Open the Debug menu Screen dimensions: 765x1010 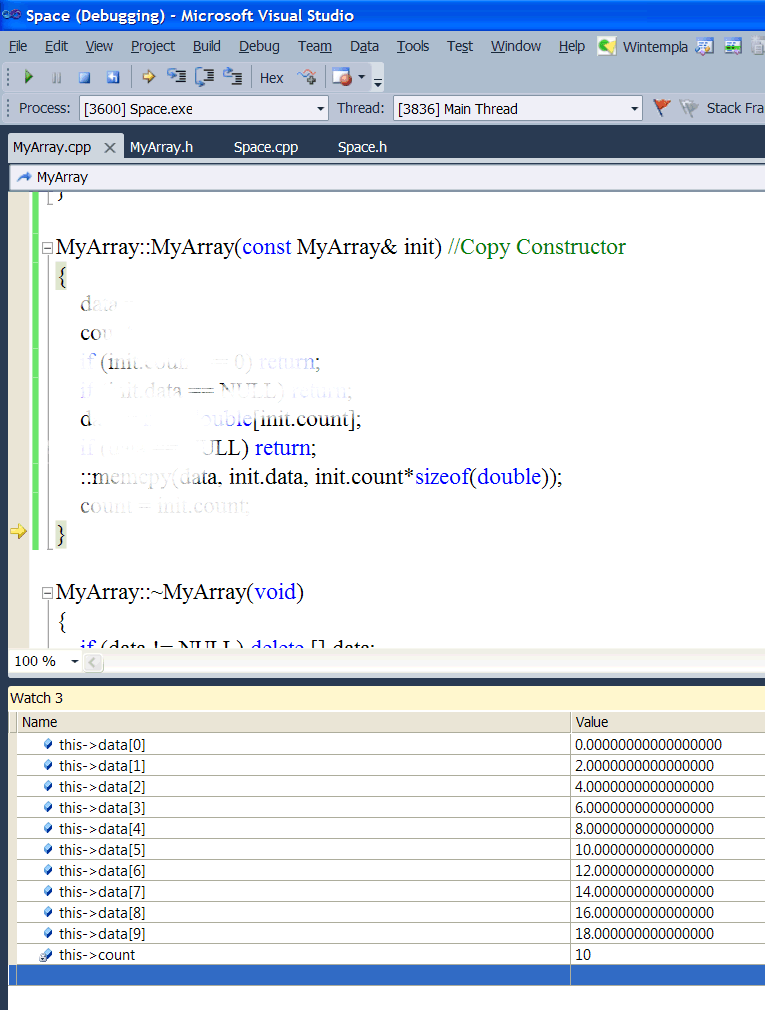(x=259, y=46)
